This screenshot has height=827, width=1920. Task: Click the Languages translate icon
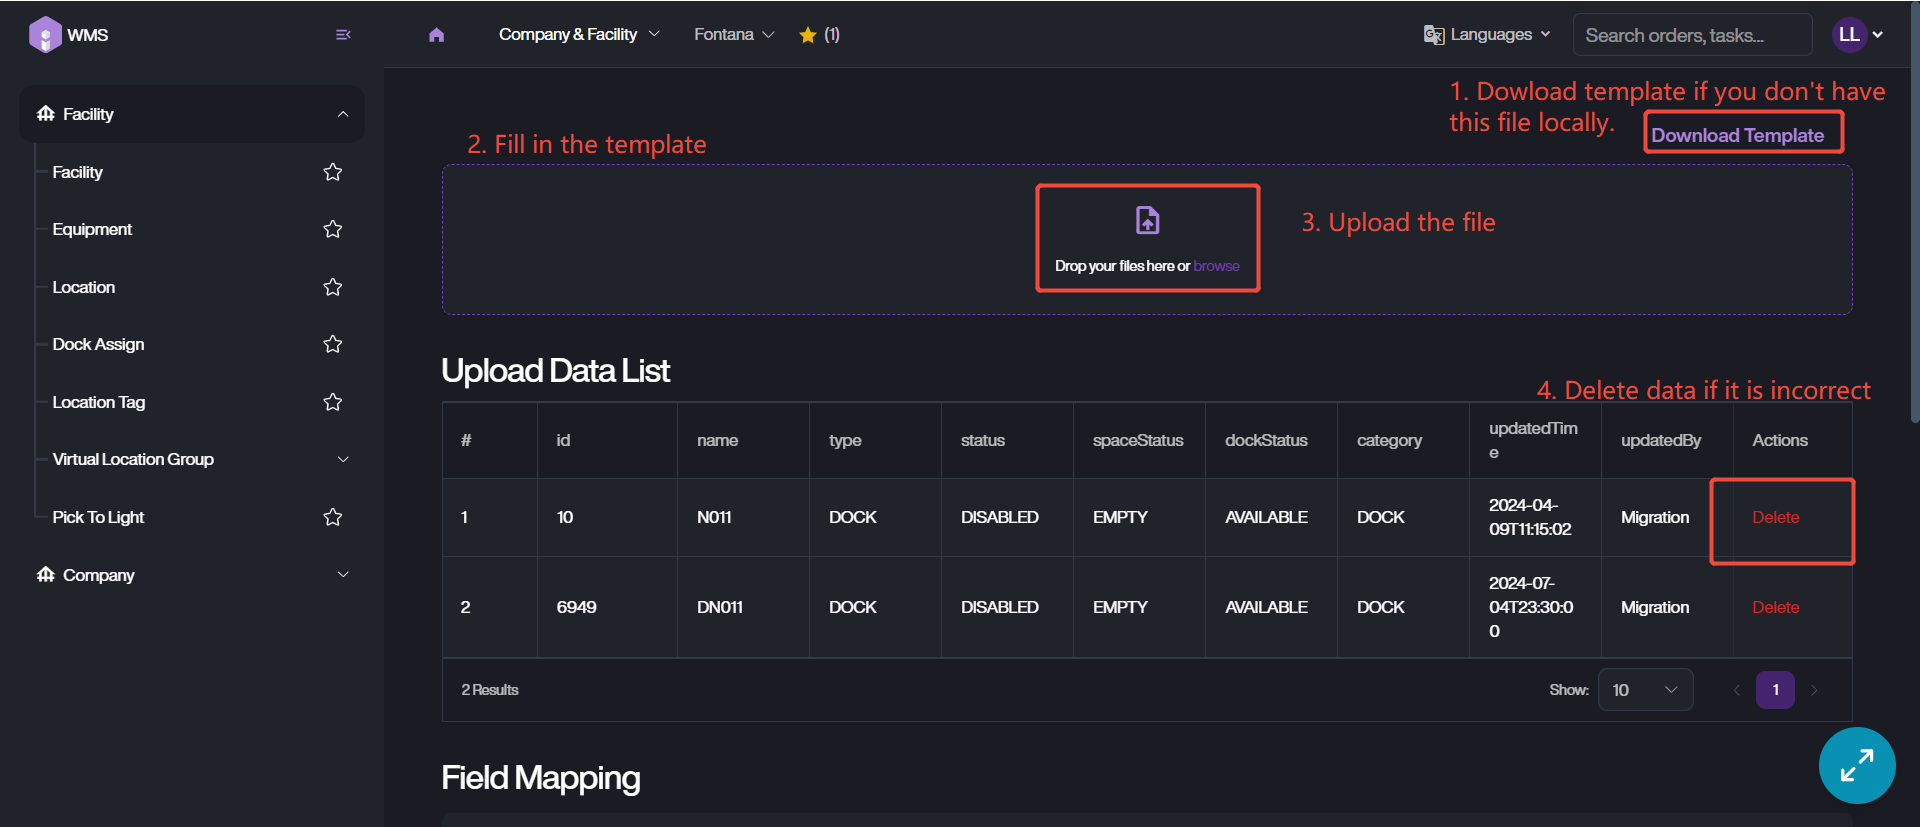point(1434,35)
